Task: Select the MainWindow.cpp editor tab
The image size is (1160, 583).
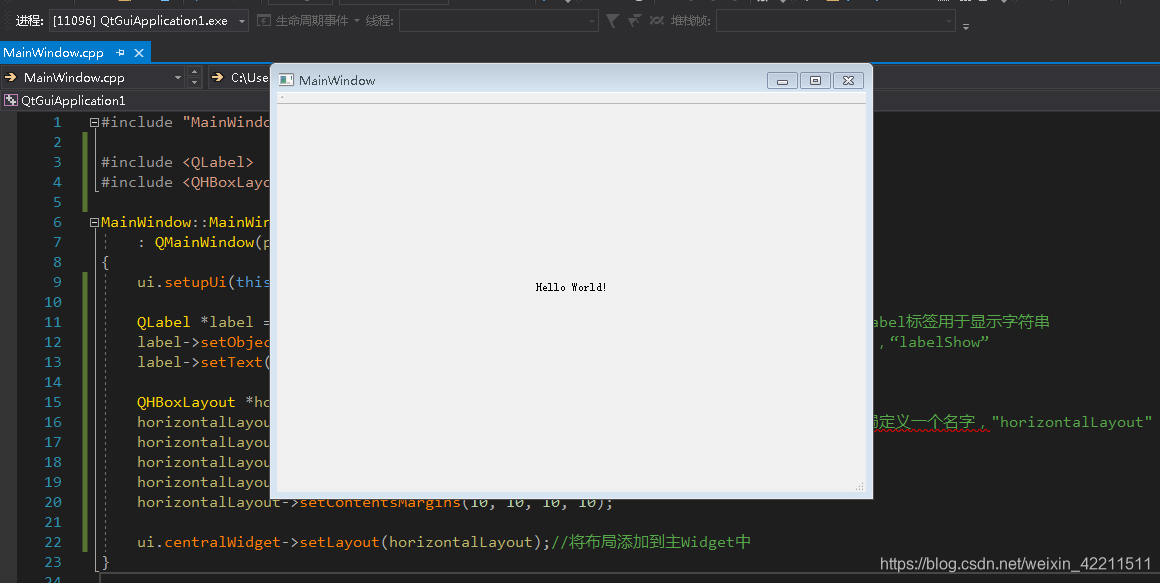Action: (53, 53)
